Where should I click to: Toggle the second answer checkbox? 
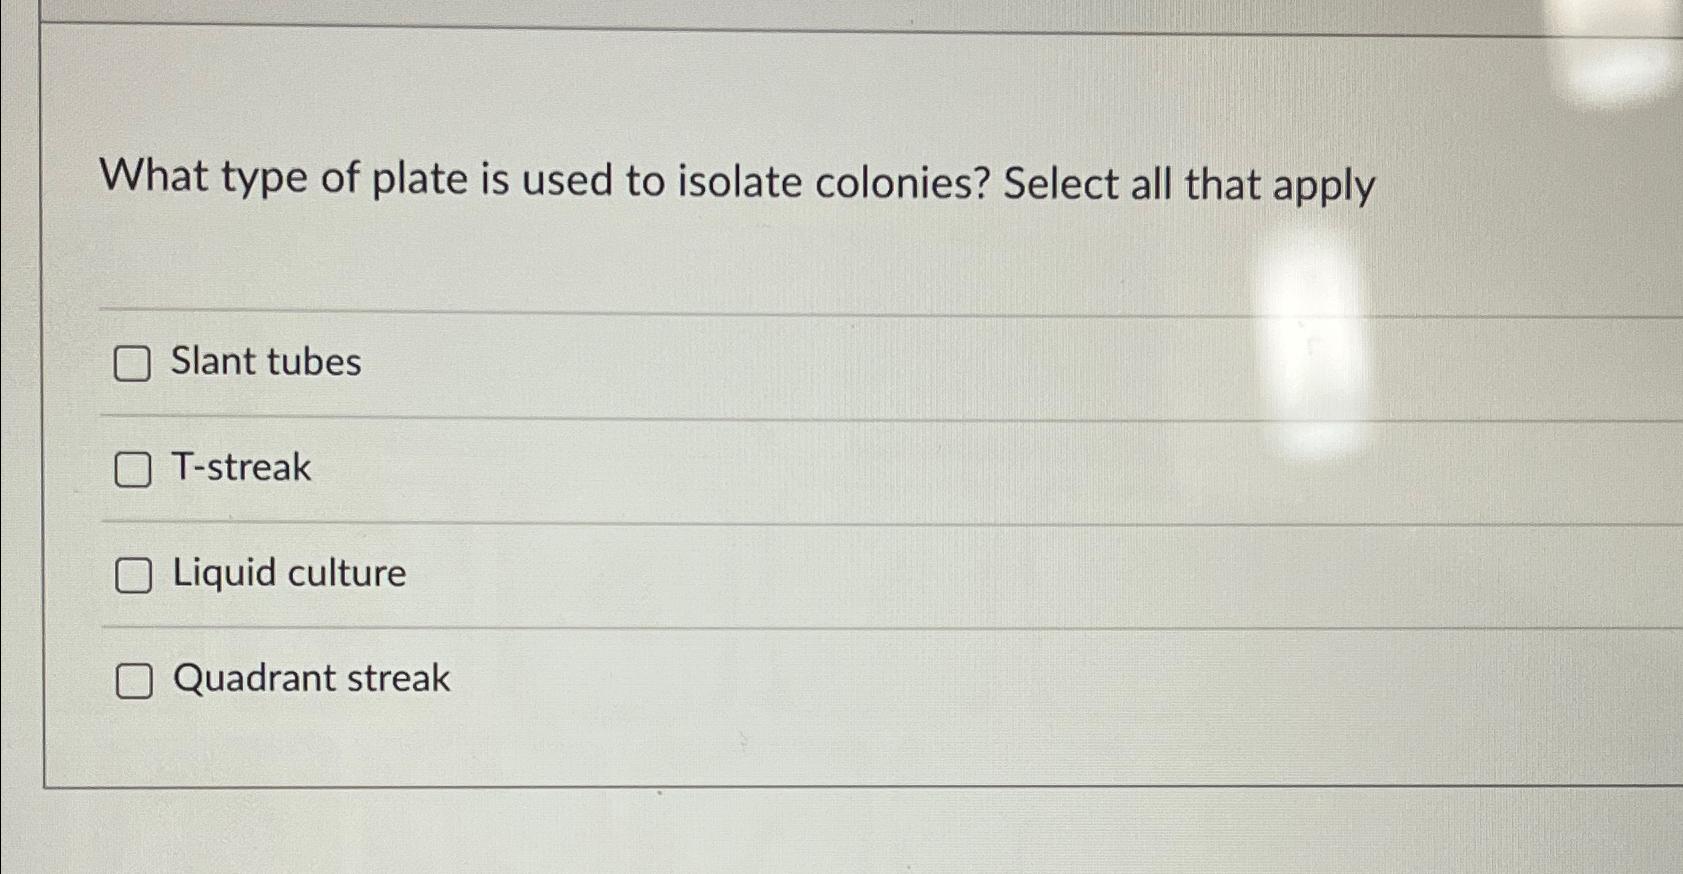pos(133,470)
